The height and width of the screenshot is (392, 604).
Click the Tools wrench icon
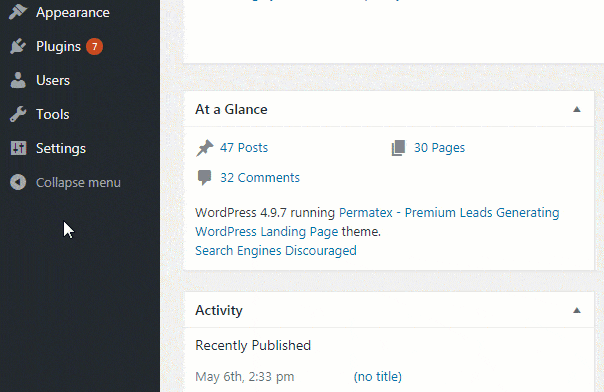pyautogui.click(x=18, y=114)
